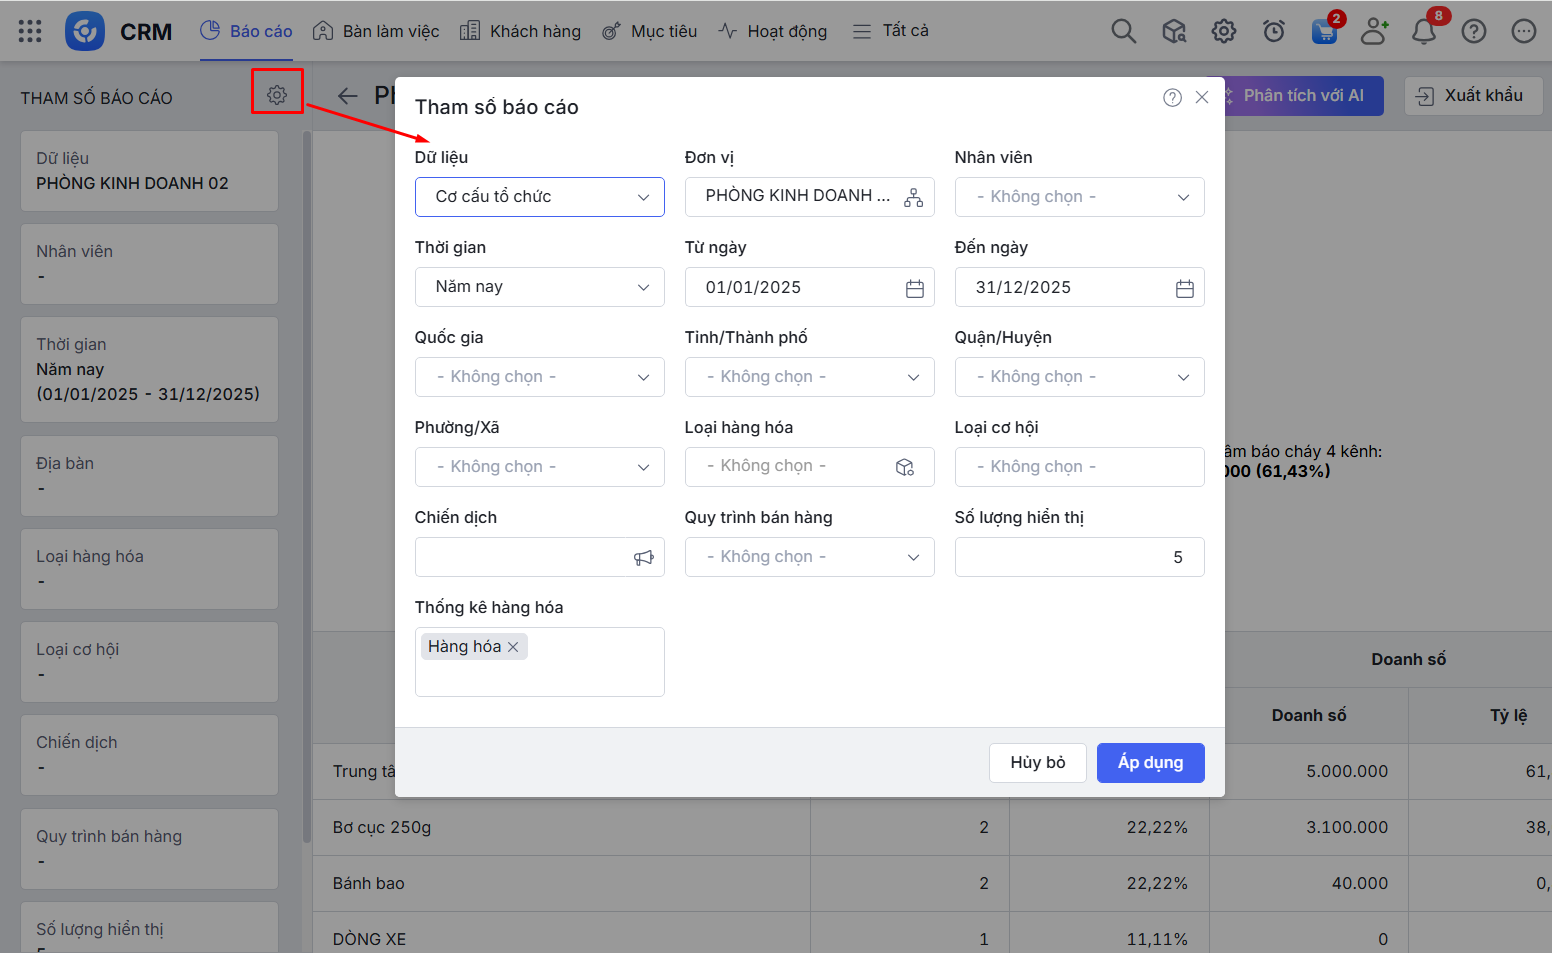Open the organization tree picker in Đơn vị
The image size is (1552, 953).
click(x=913, y=197)
